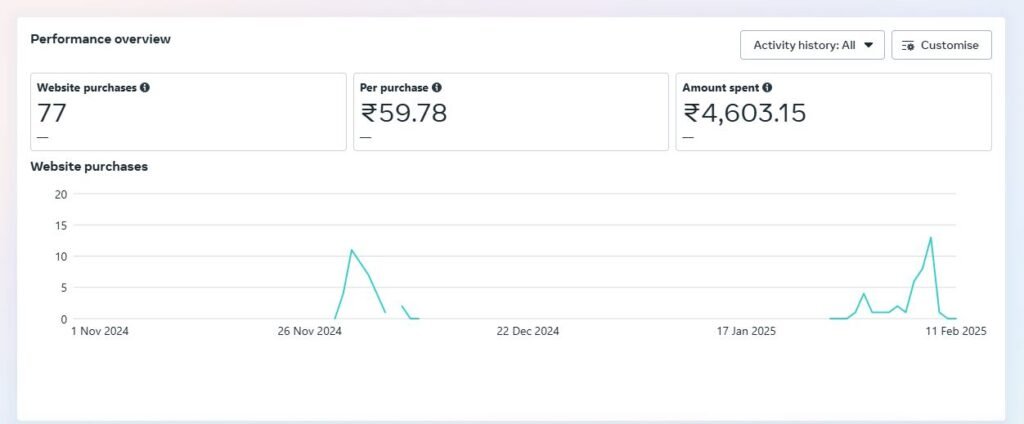The height and width of the screenshot is (424, 1024).
Task: Click the Website purchases chart title
Action: point(89,166)
